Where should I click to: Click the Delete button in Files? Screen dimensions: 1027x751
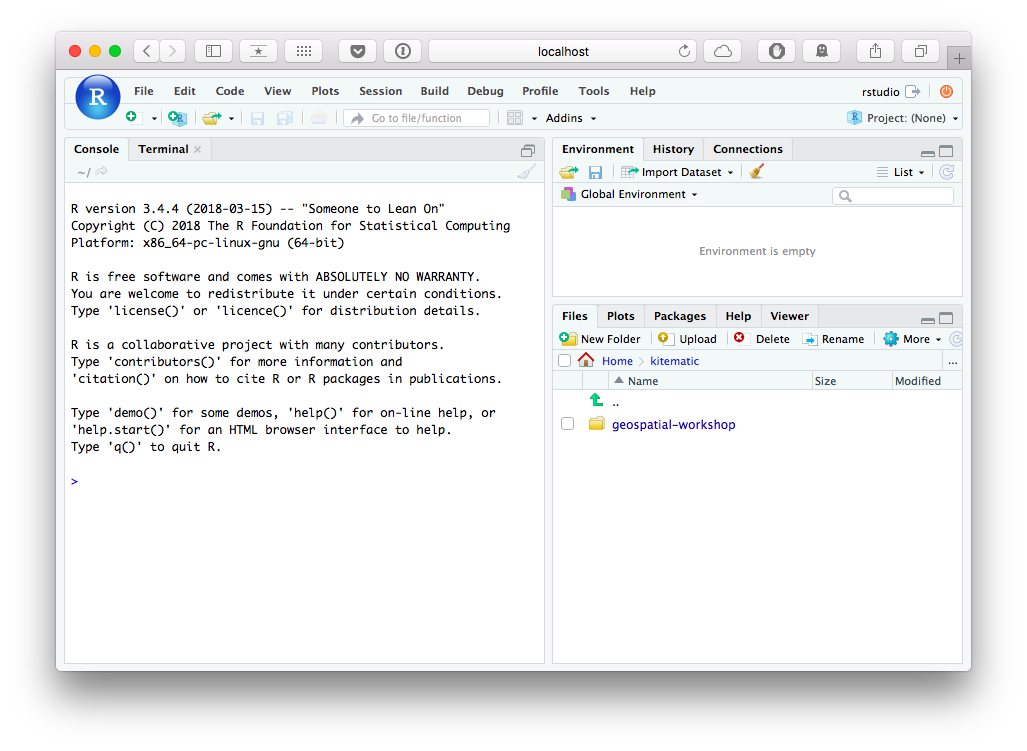[x=762, y=339]
